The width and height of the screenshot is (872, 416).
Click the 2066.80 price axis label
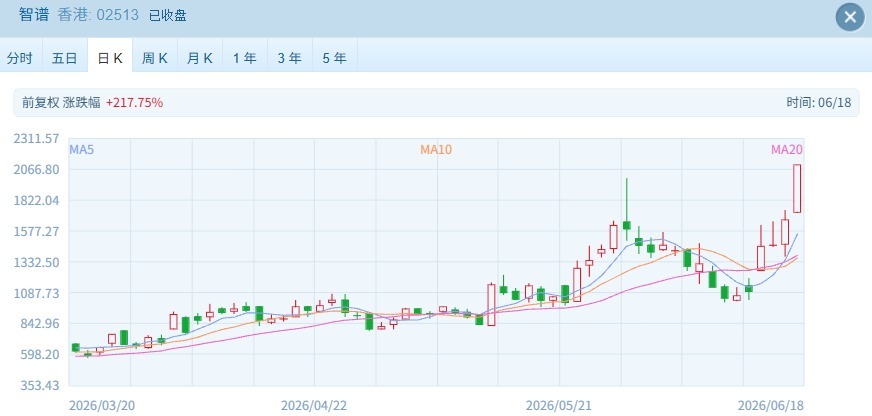click(x=36, y=169)
